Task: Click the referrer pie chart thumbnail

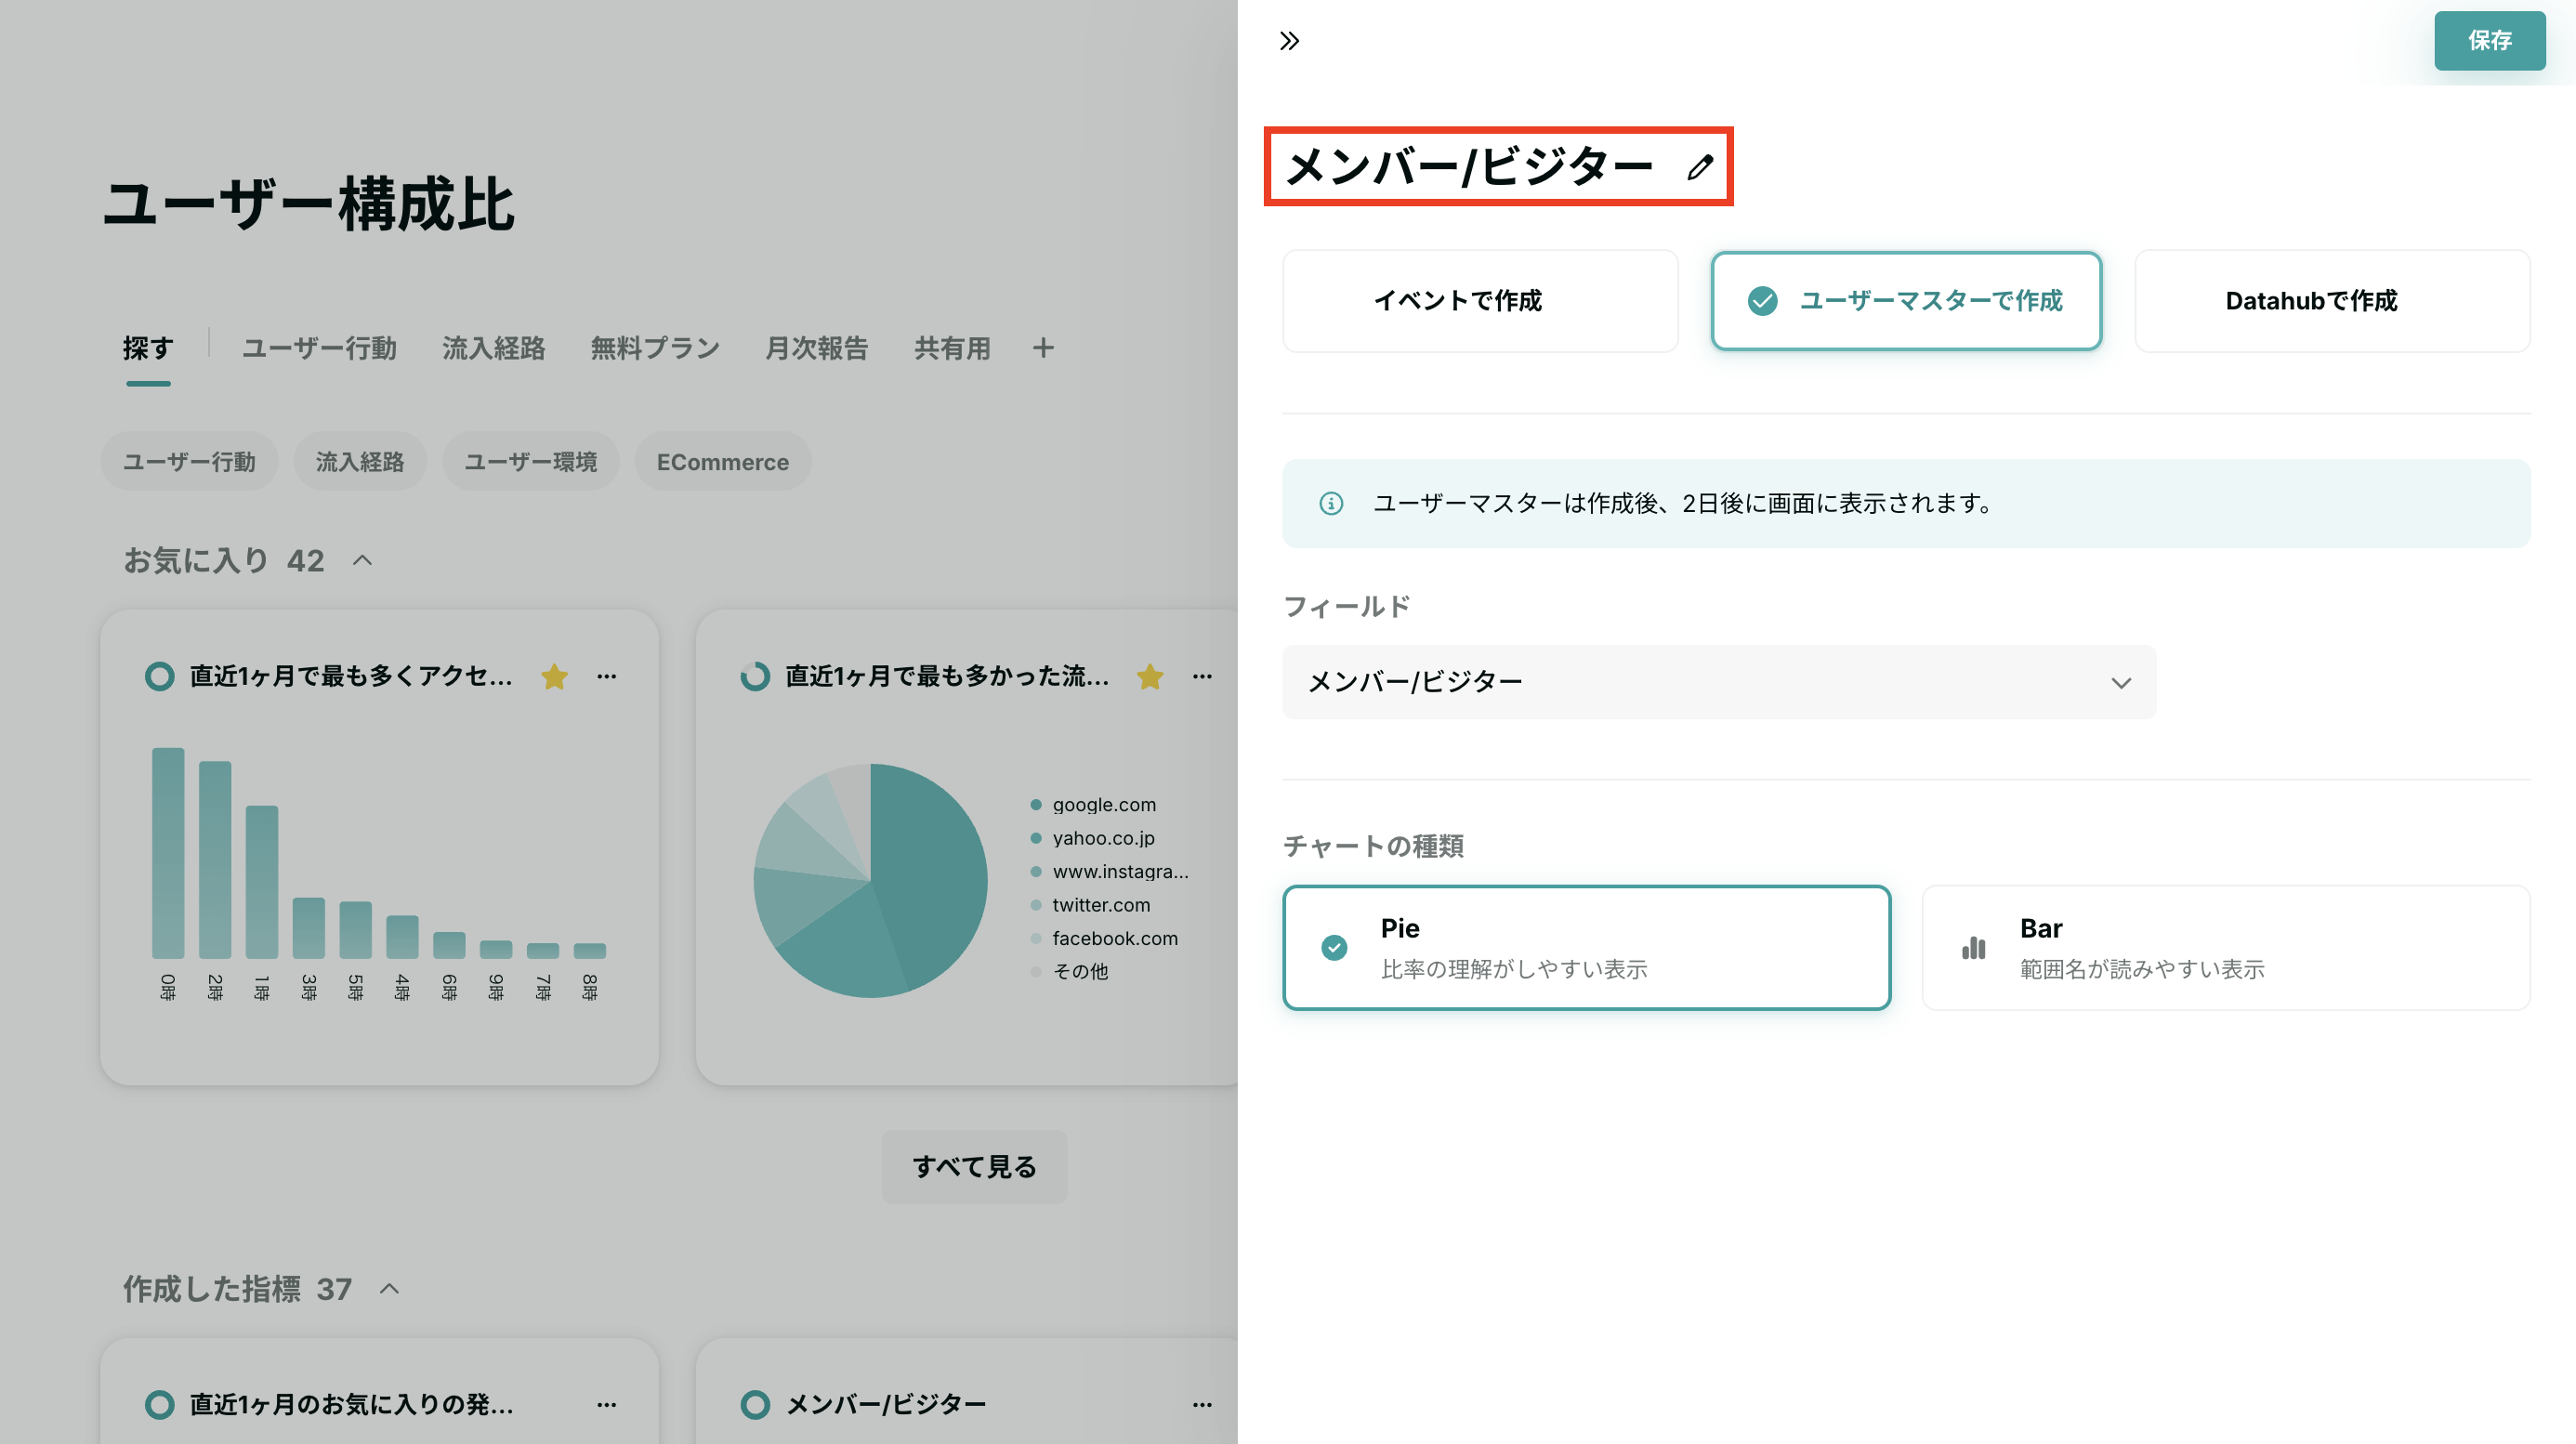Action: tap(870, 881)
